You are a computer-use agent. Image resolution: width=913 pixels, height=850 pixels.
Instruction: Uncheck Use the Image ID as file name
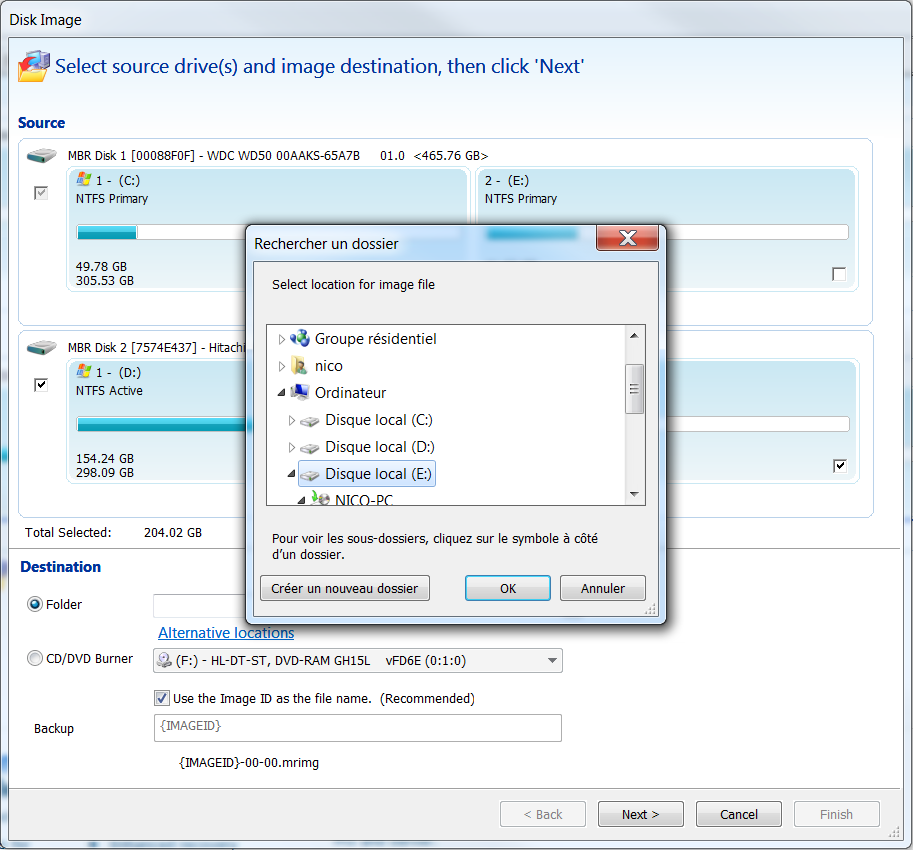tap(162, 698)
